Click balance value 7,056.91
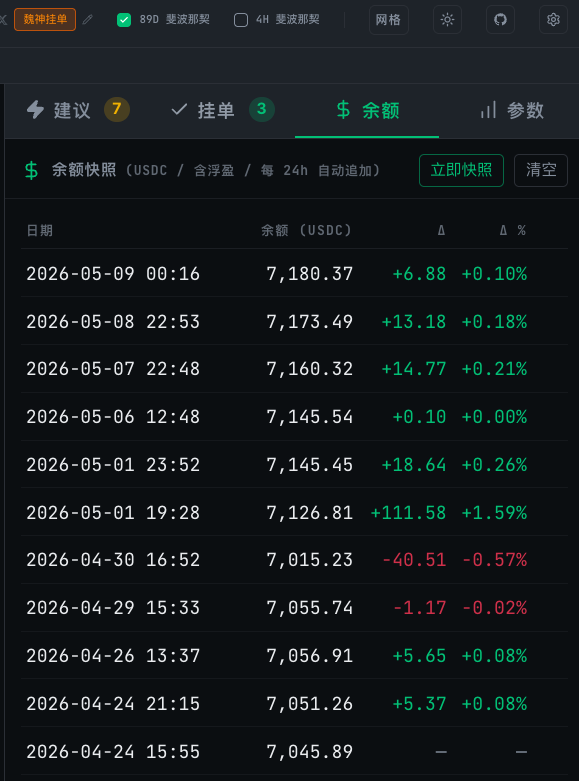The width and height of the screenshot is (579, 781). coord(309,656)
